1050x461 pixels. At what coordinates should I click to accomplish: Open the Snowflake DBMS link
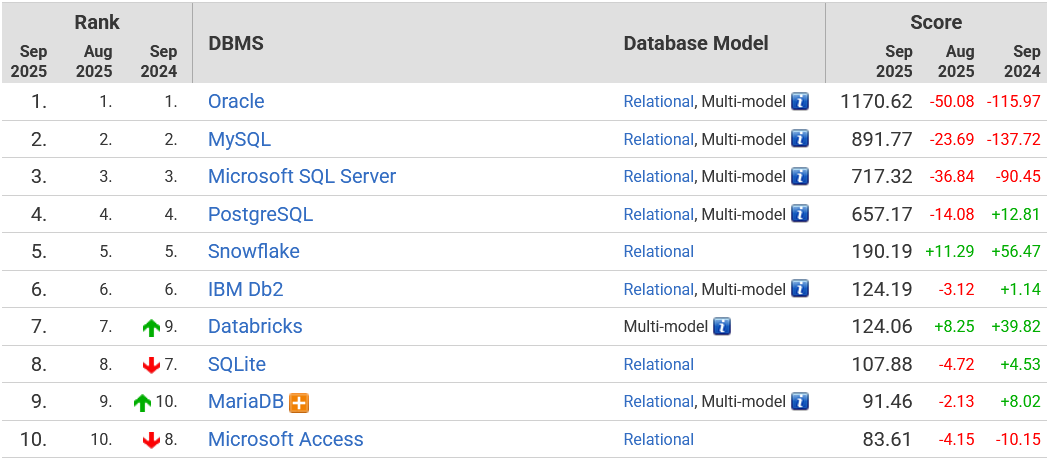tap(254, 251)
